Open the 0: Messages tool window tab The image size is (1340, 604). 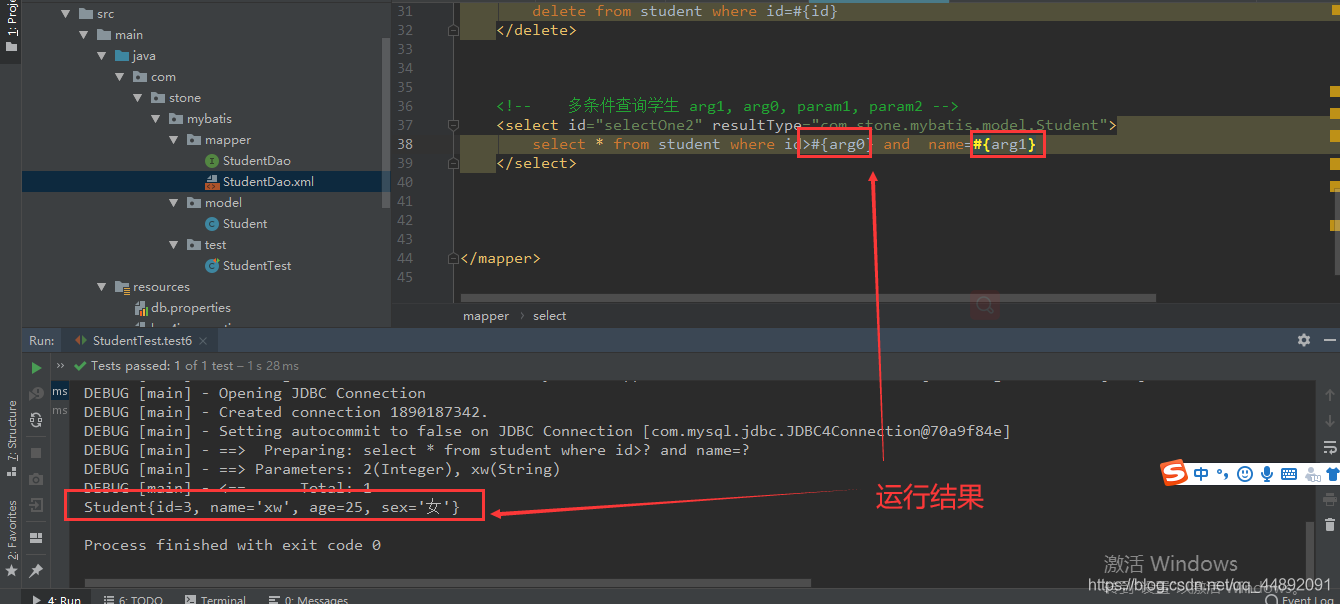309,600
